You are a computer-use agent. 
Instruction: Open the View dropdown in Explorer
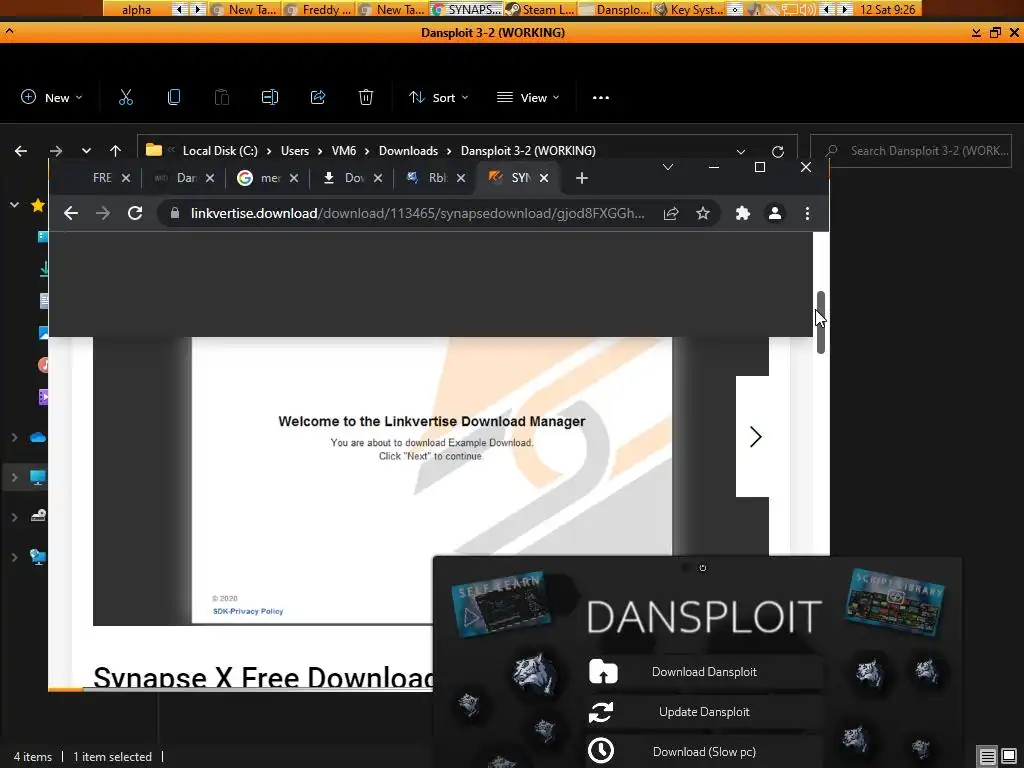tap(528, 97)
